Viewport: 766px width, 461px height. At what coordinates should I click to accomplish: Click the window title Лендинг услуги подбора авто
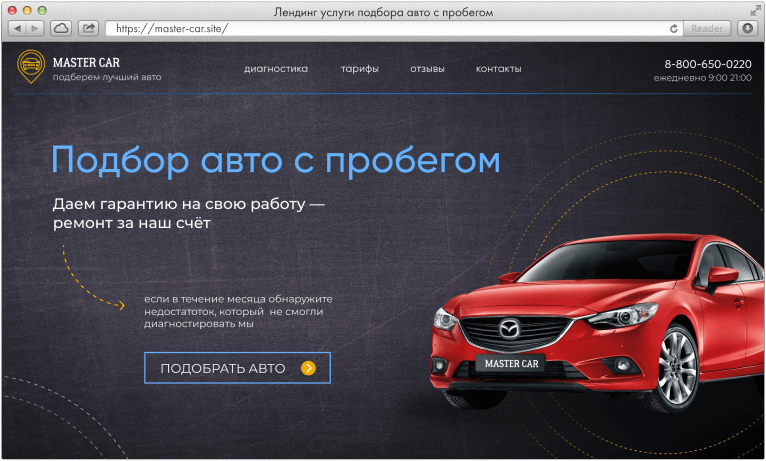(x=383, y=12)
